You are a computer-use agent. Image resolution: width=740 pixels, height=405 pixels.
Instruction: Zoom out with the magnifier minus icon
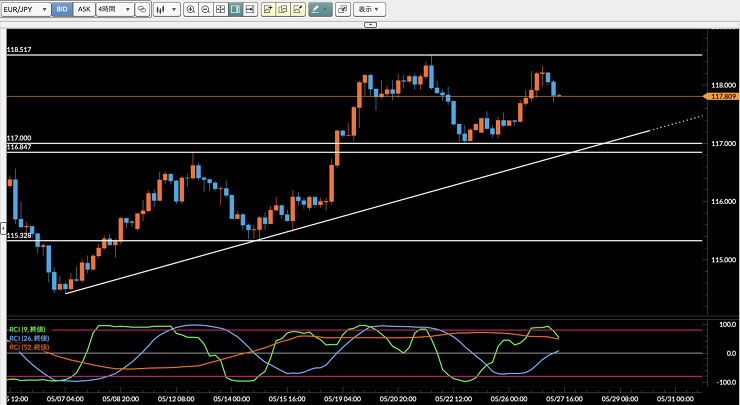coord(205,9)
